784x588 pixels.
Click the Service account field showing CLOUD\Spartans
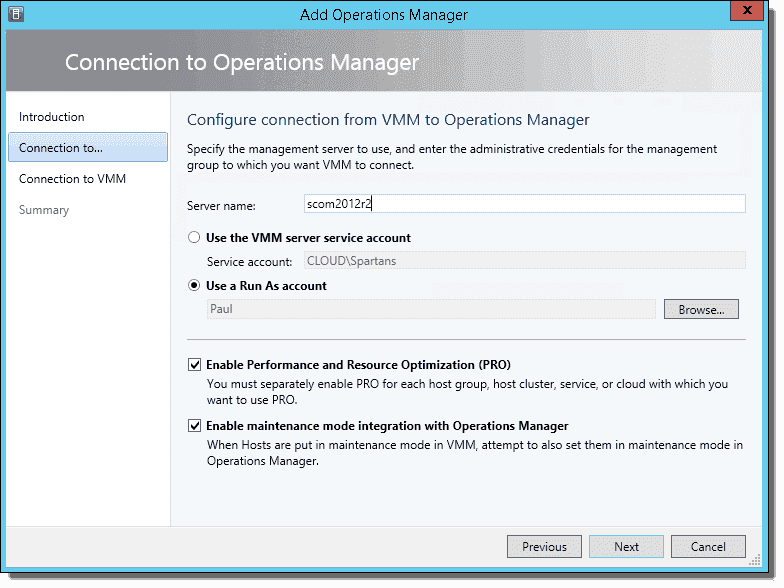[x=524, y=260]
